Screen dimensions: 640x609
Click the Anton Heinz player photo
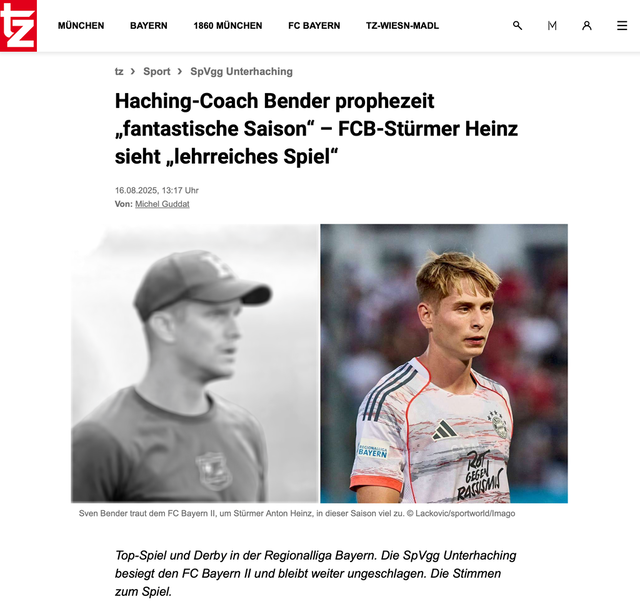[444, 363]
